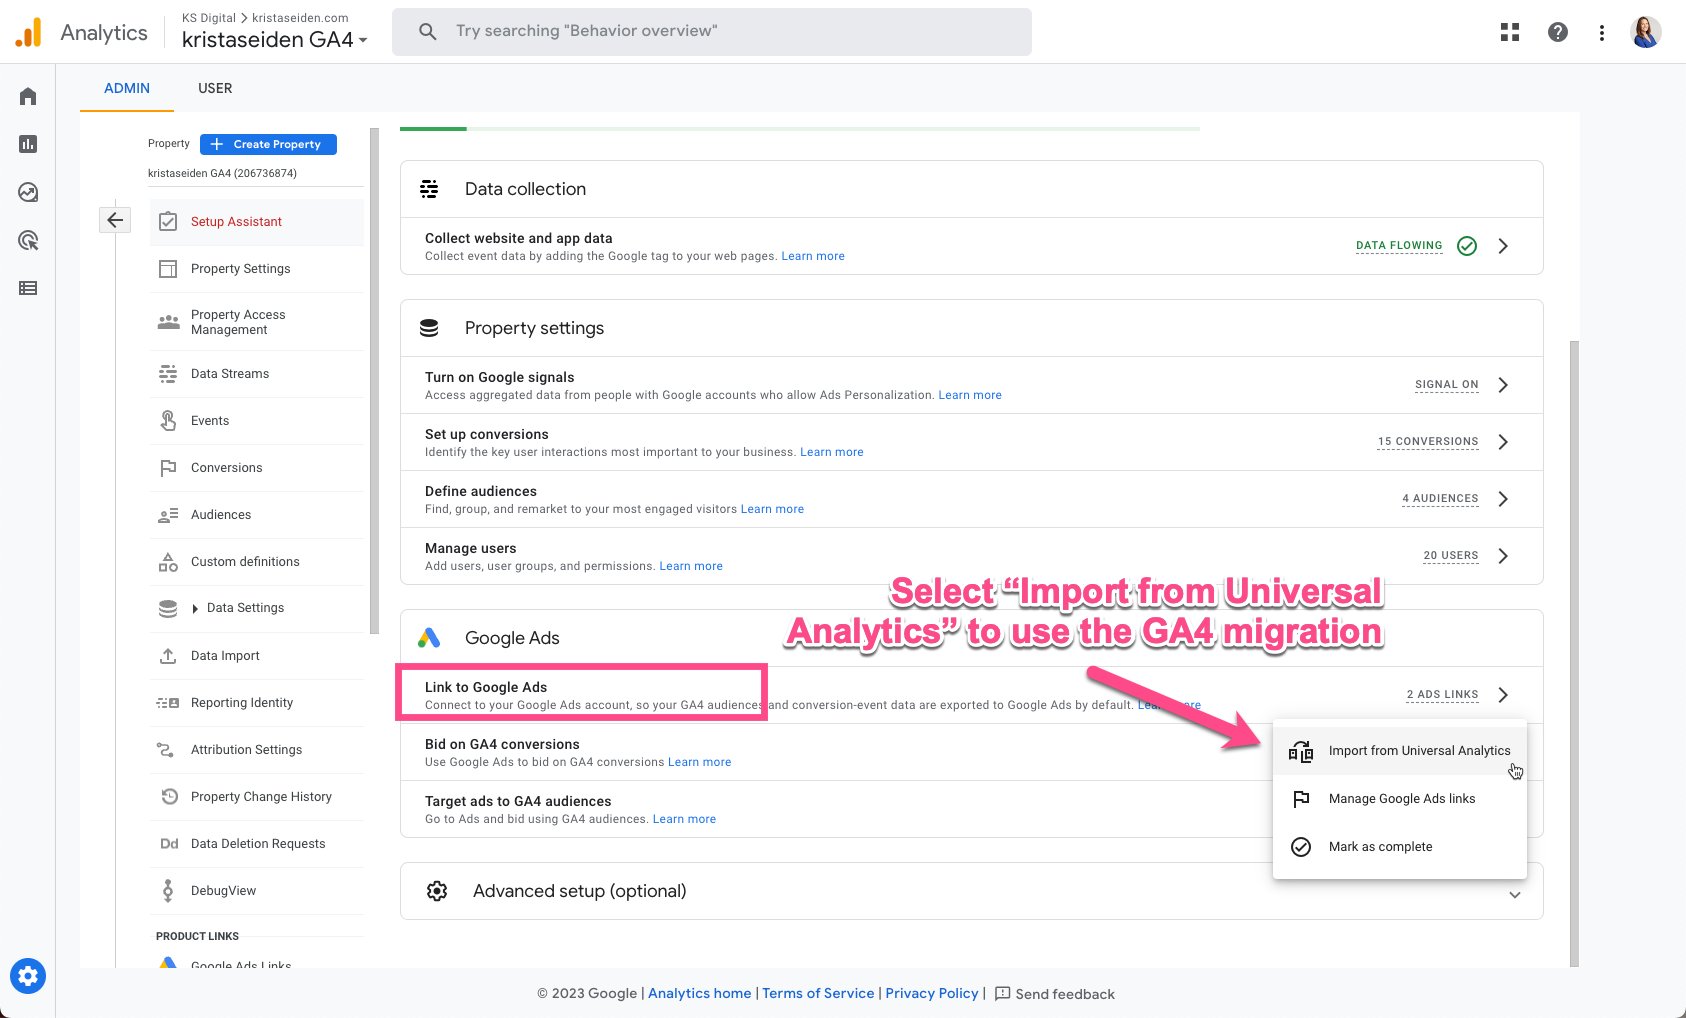This screenshot has height=1018, width=1686.
Task: Click the Create Property button
Action: click(267, 144)
